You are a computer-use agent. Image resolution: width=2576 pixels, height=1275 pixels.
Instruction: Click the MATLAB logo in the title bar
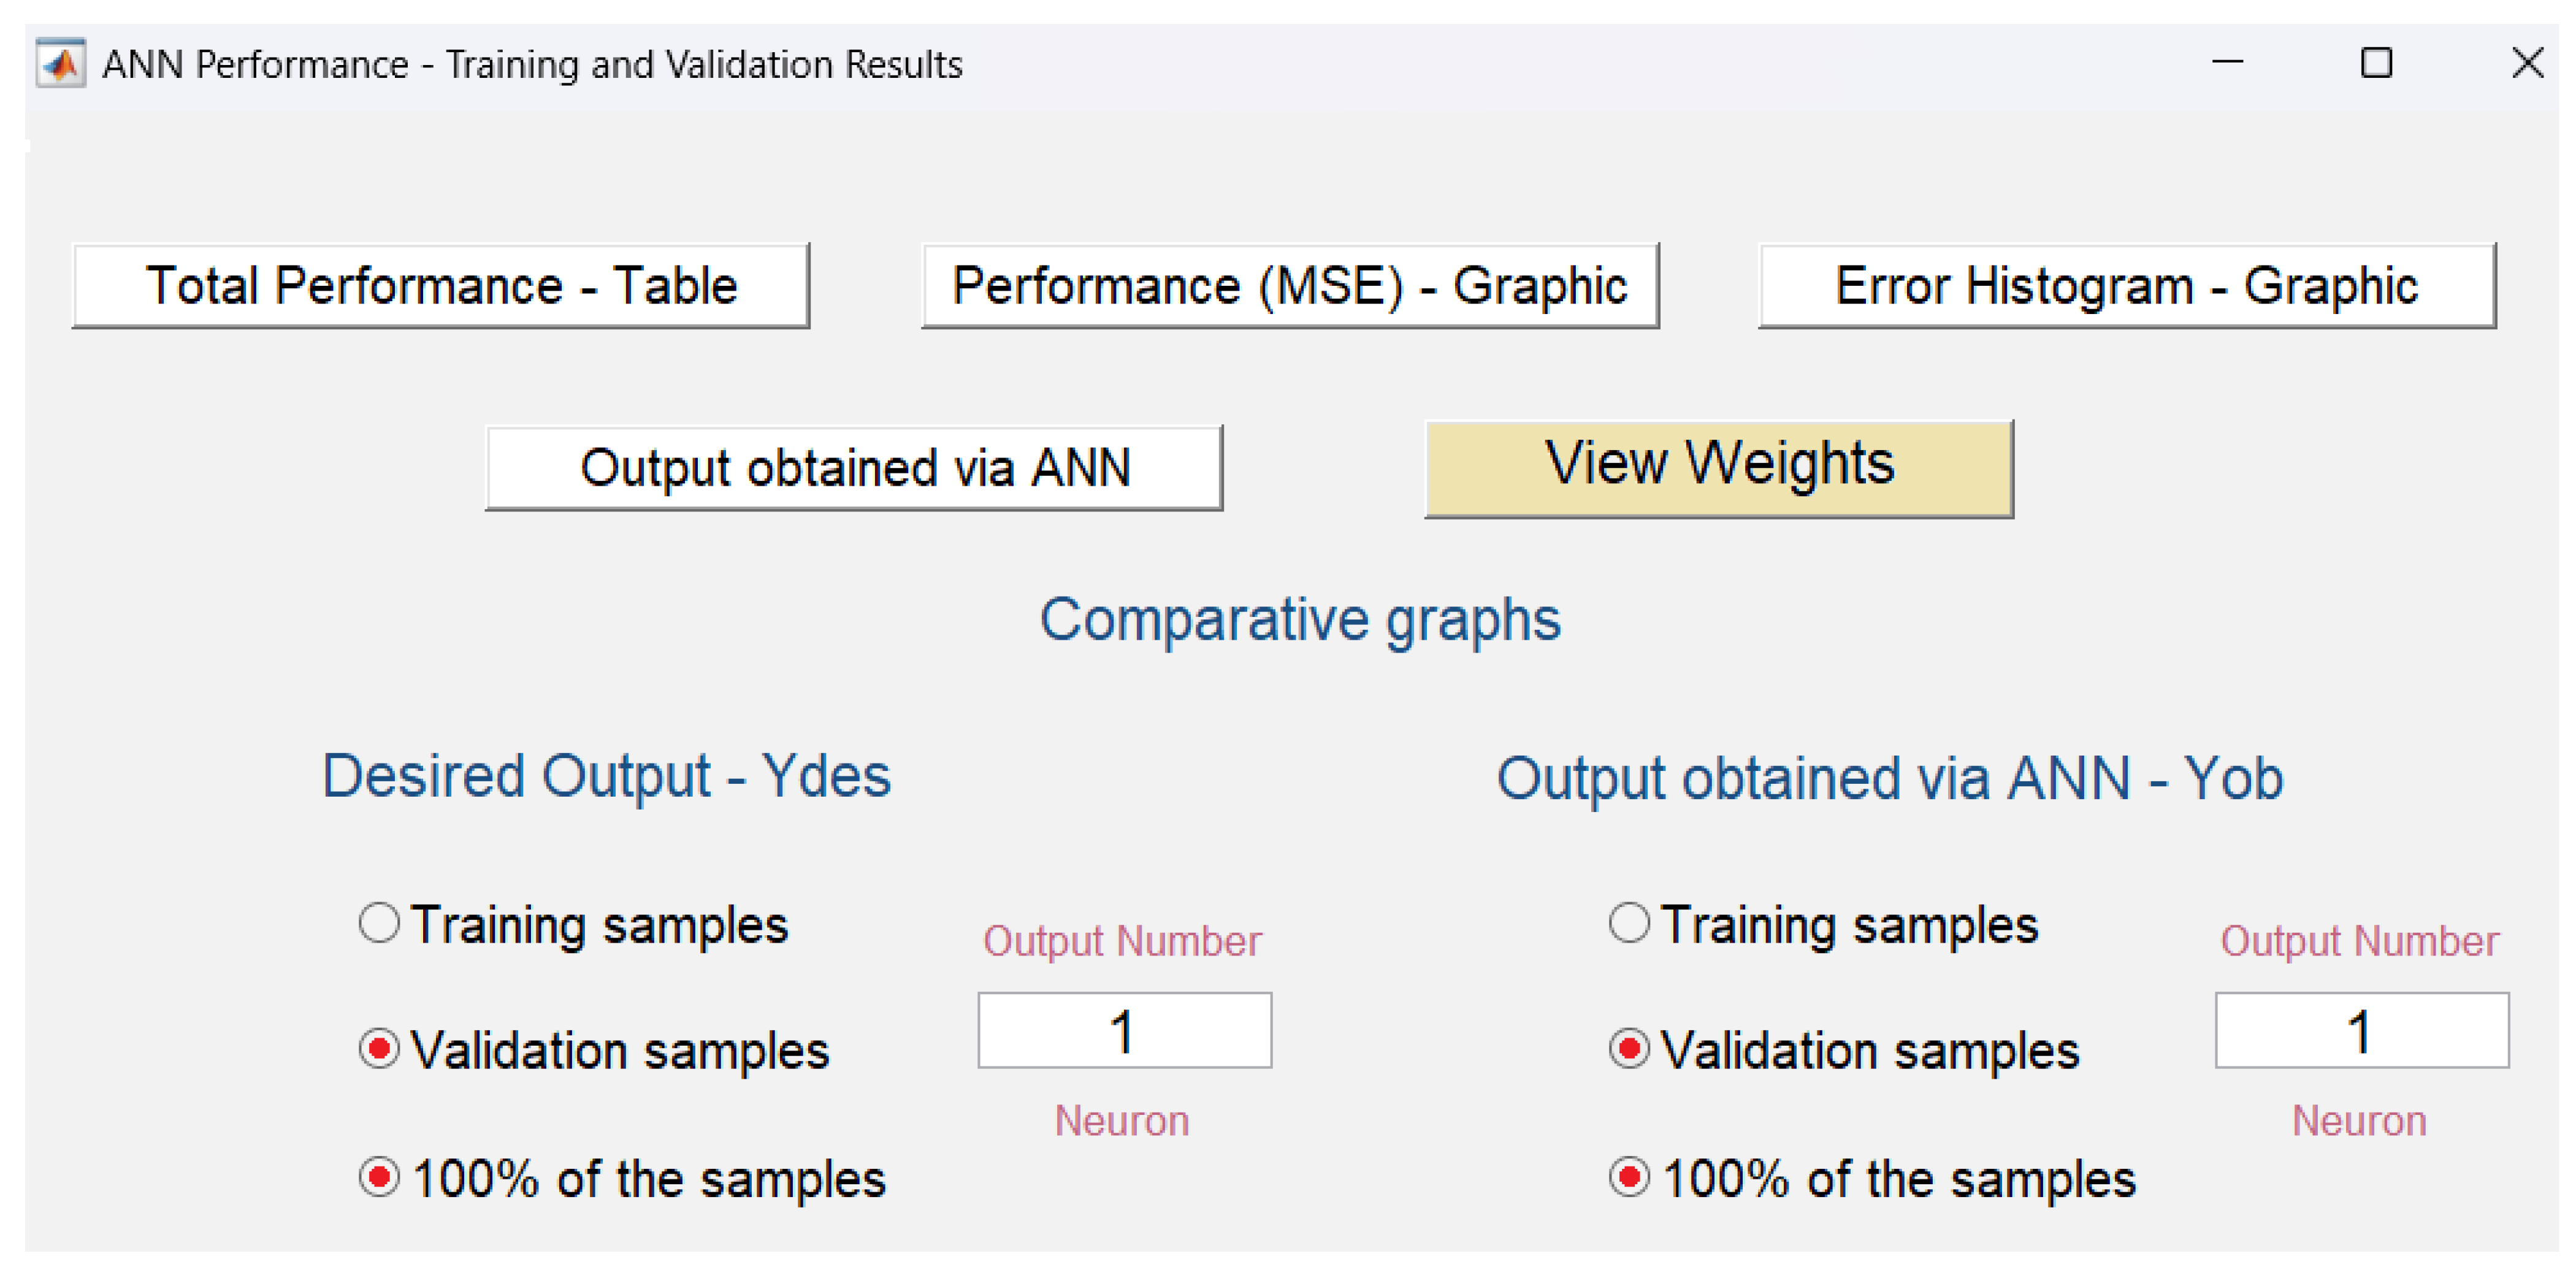coord(61,64)
